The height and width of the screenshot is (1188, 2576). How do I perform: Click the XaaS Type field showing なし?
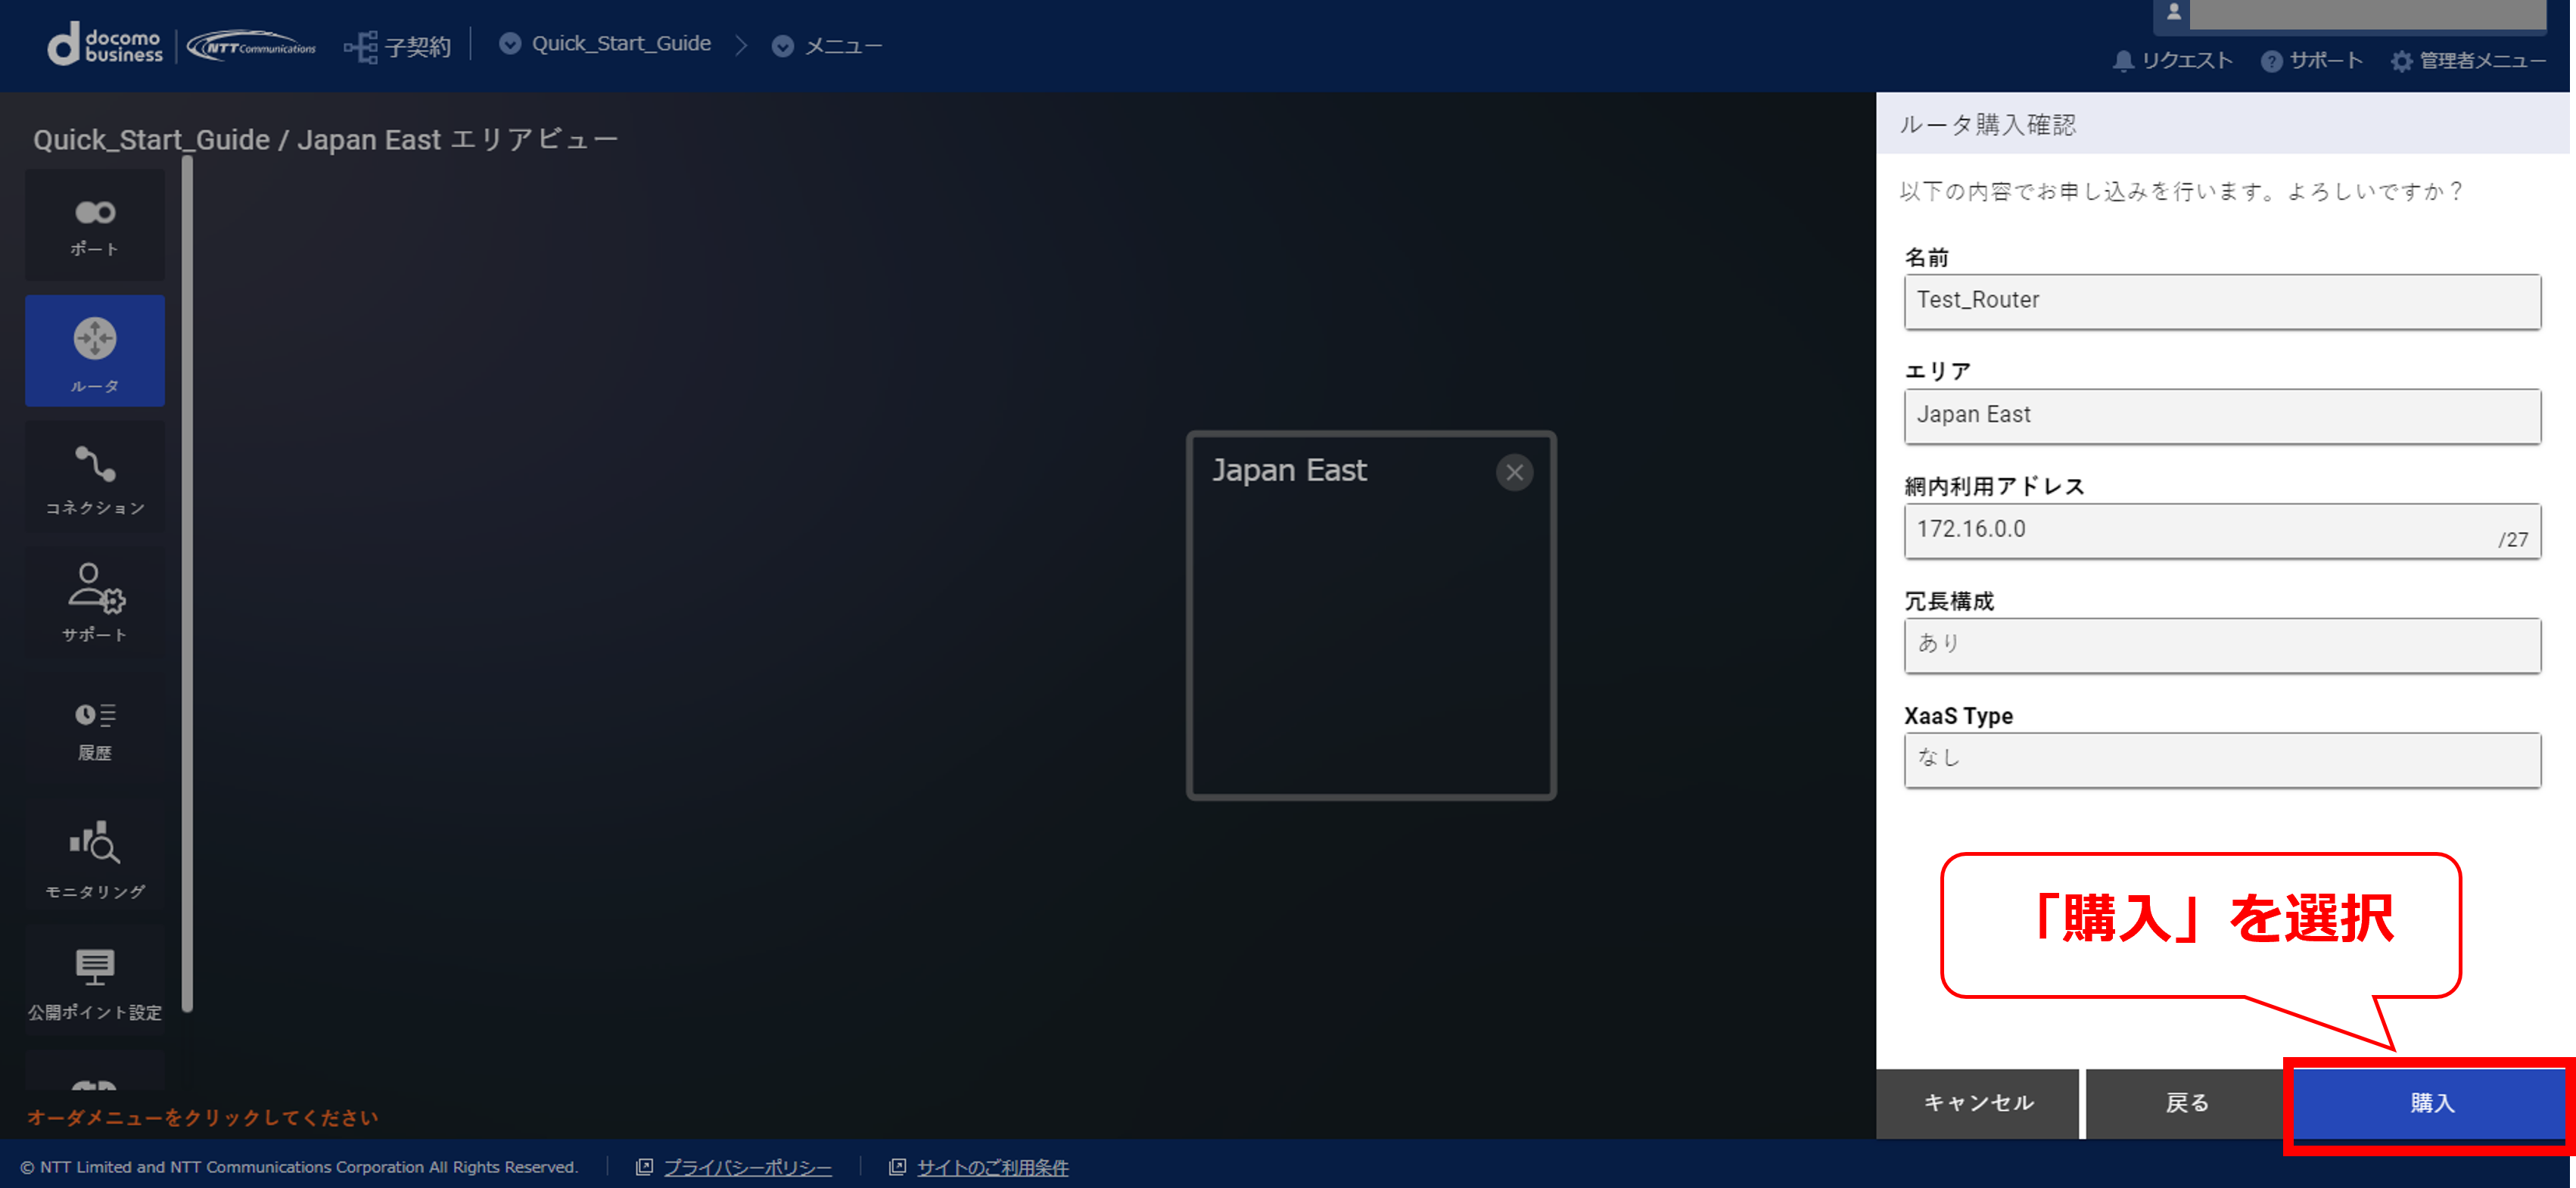2222,760
